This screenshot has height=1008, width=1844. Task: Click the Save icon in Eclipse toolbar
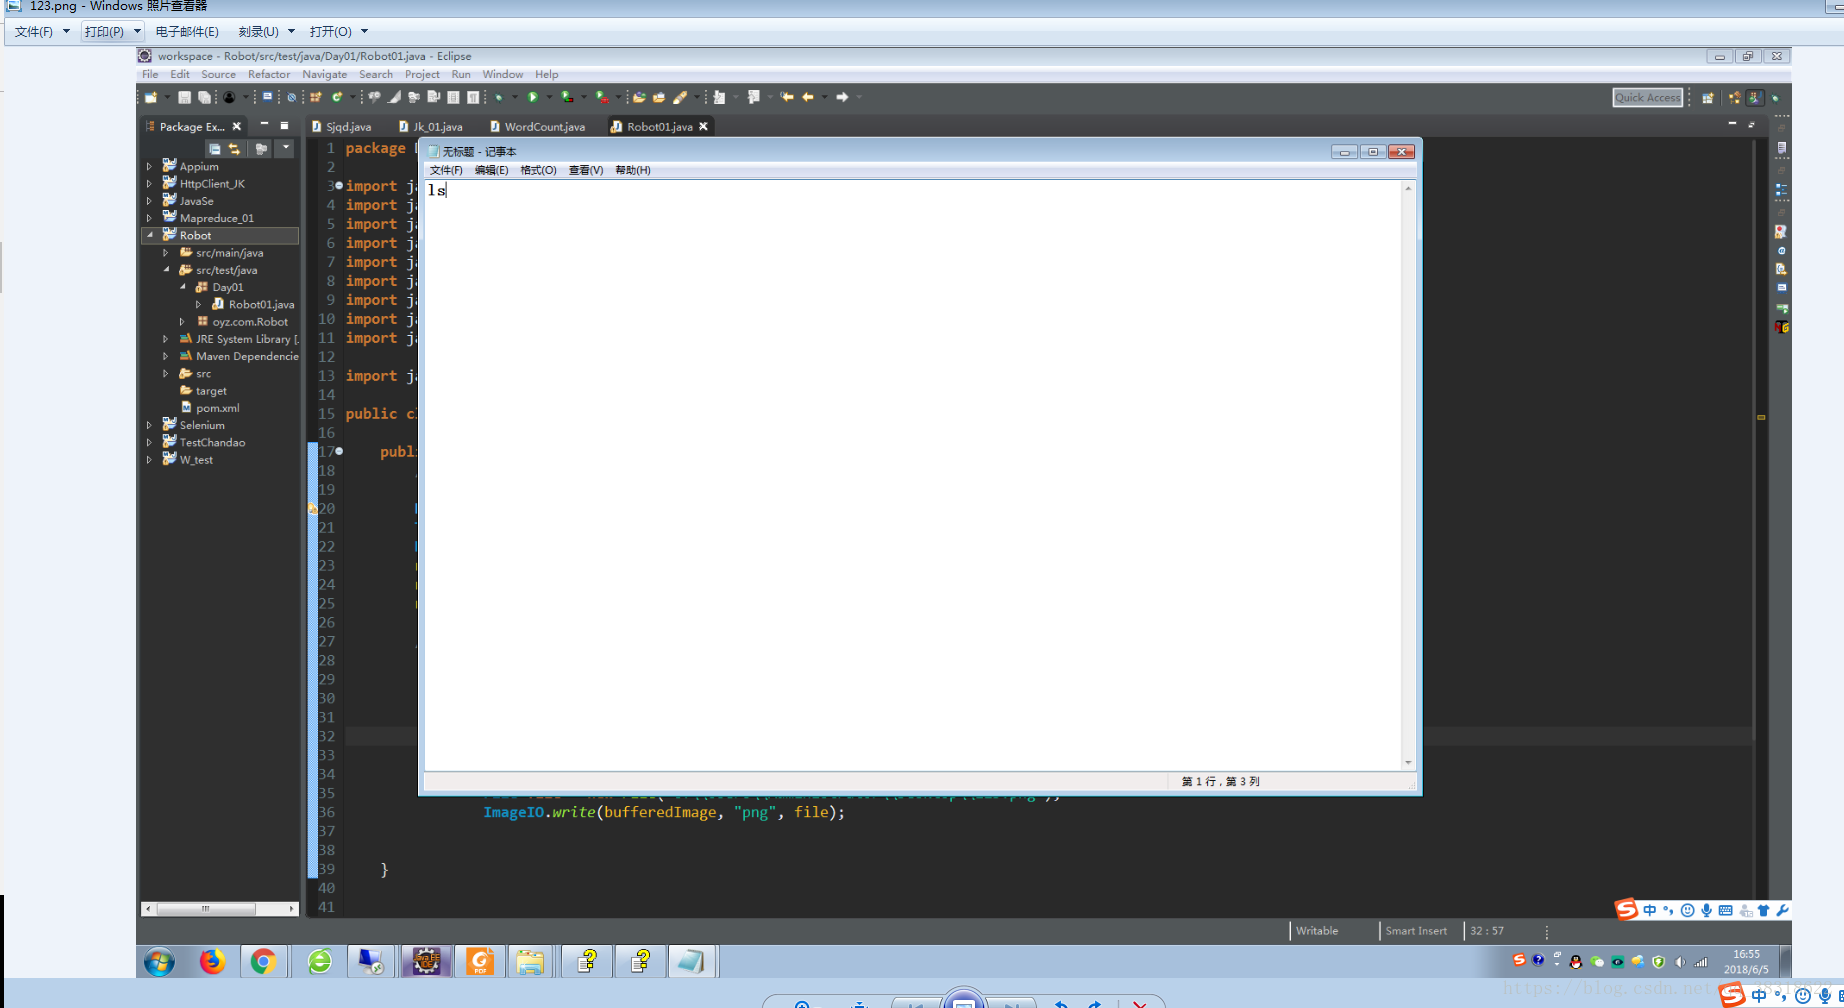(184, 97)
